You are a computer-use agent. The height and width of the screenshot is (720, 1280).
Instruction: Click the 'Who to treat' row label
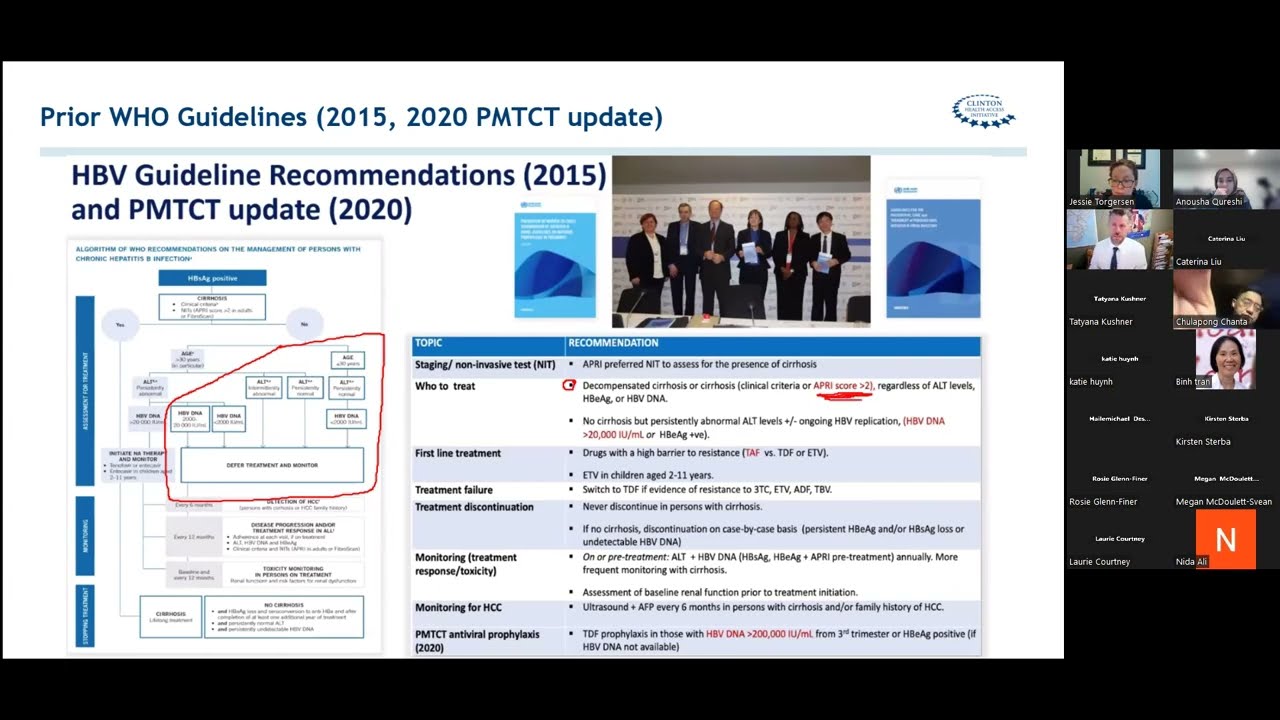point(445,386)
